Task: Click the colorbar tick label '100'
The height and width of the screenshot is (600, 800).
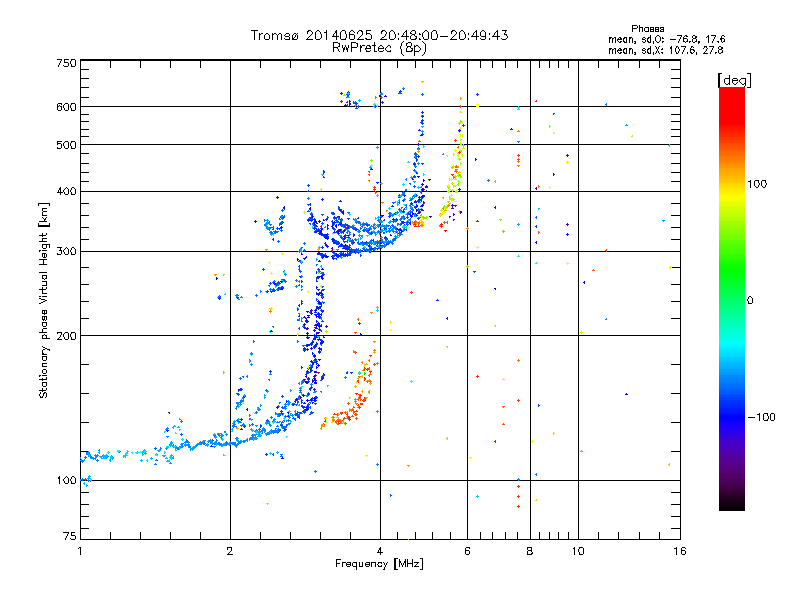Action: [x=757, y=184]
